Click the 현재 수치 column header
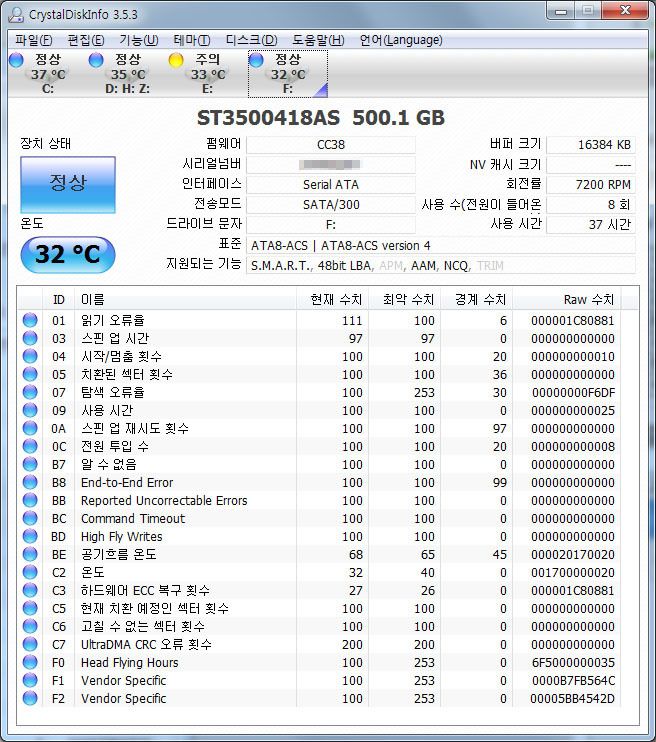 332,300
